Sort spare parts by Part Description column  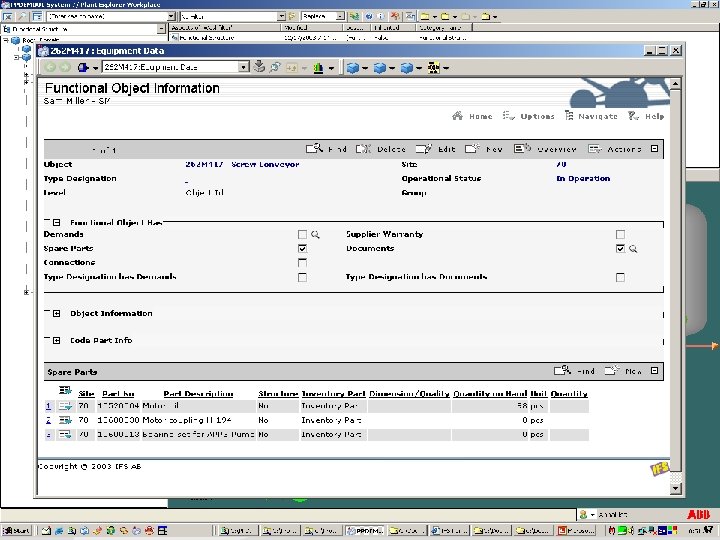198,394
